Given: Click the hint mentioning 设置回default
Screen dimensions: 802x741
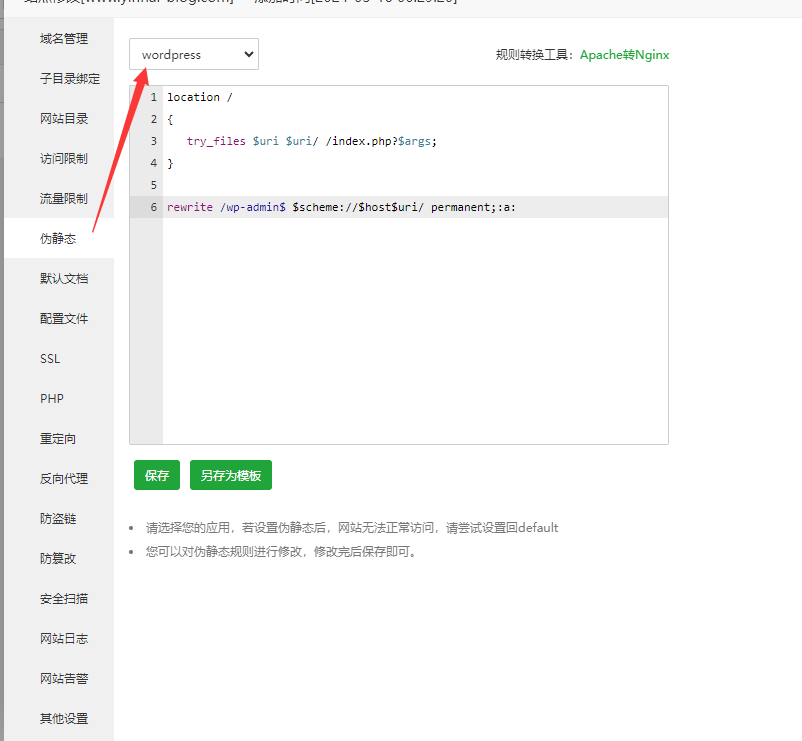Looking at the screenshot, I should point(352,528).
